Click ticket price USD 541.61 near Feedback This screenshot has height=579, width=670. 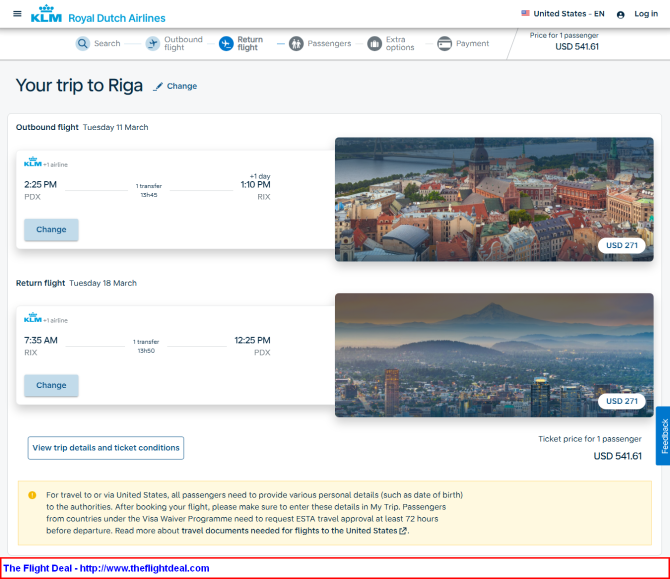click(617, 456)
